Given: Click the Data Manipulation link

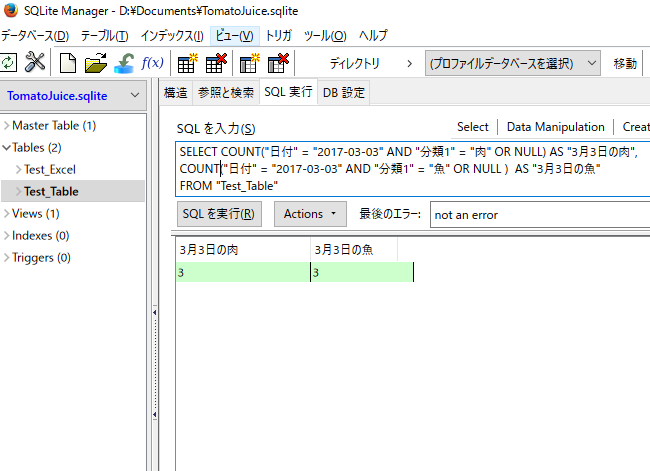Looking at the screenshot, I should [555, 127].
